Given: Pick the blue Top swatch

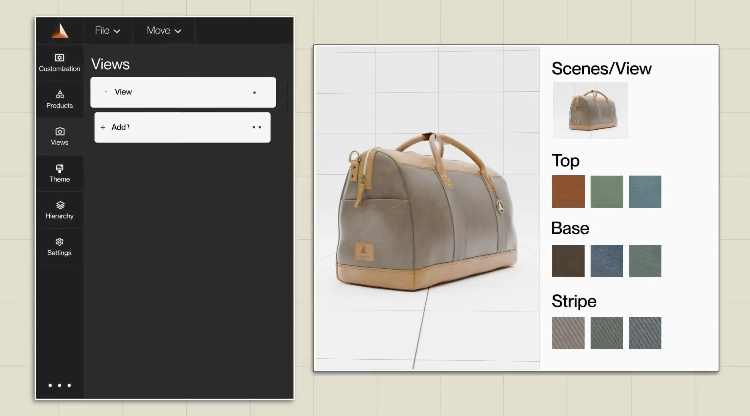Looking at the screenshot, I should coord(645,192).
